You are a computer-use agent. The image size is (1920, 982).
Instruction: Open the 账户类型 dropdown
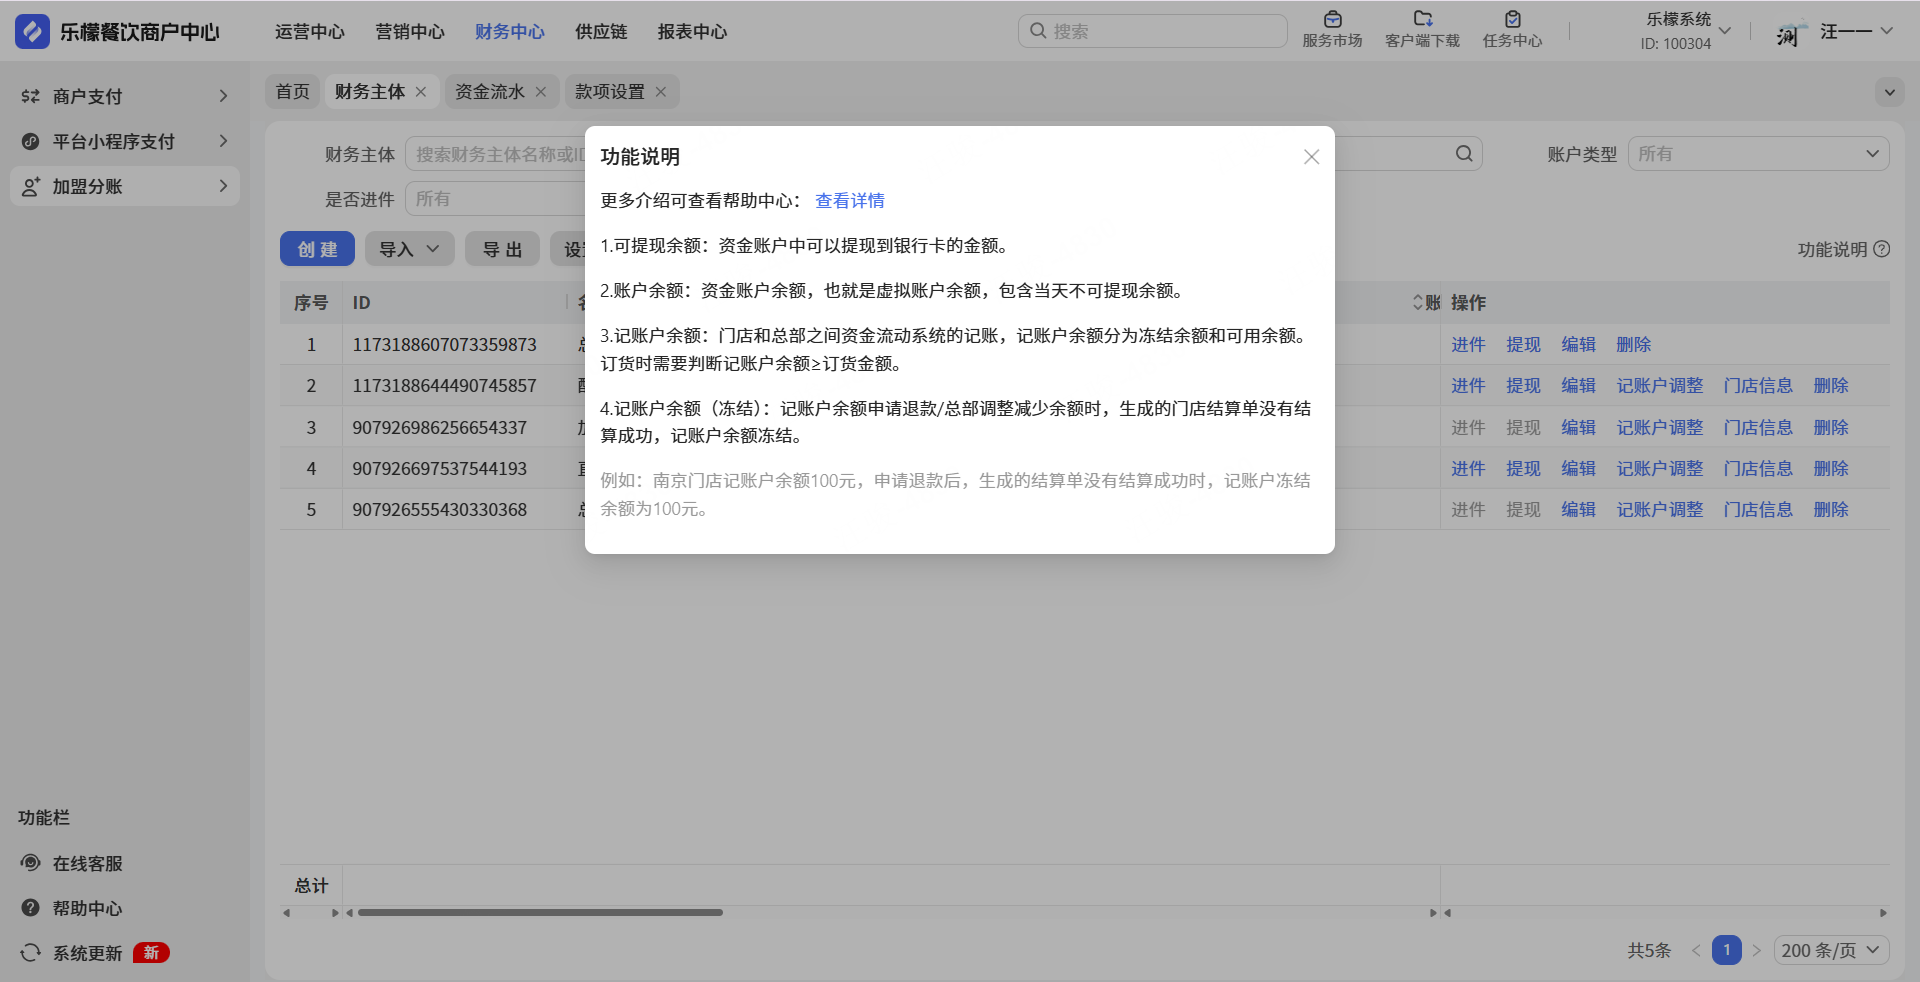coord(1758,154)
